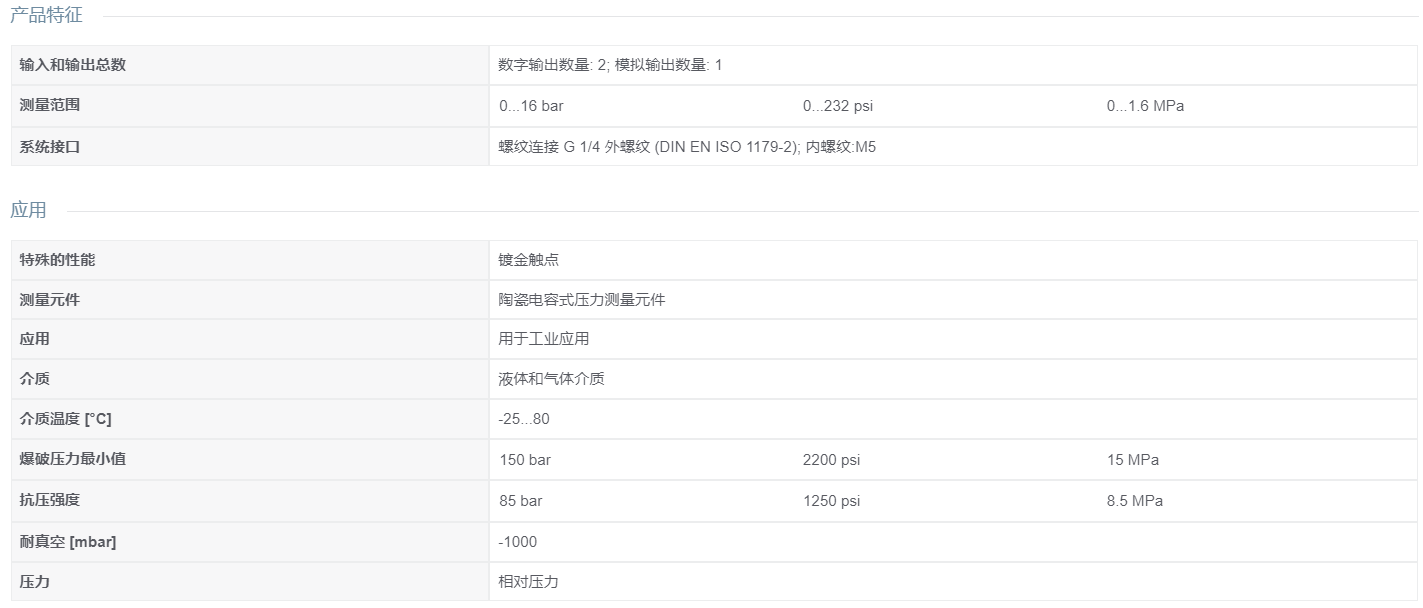This screenshot has width=1423, height=608.
Task: Click the -25...80 temperature value
Action: [523, 419]
